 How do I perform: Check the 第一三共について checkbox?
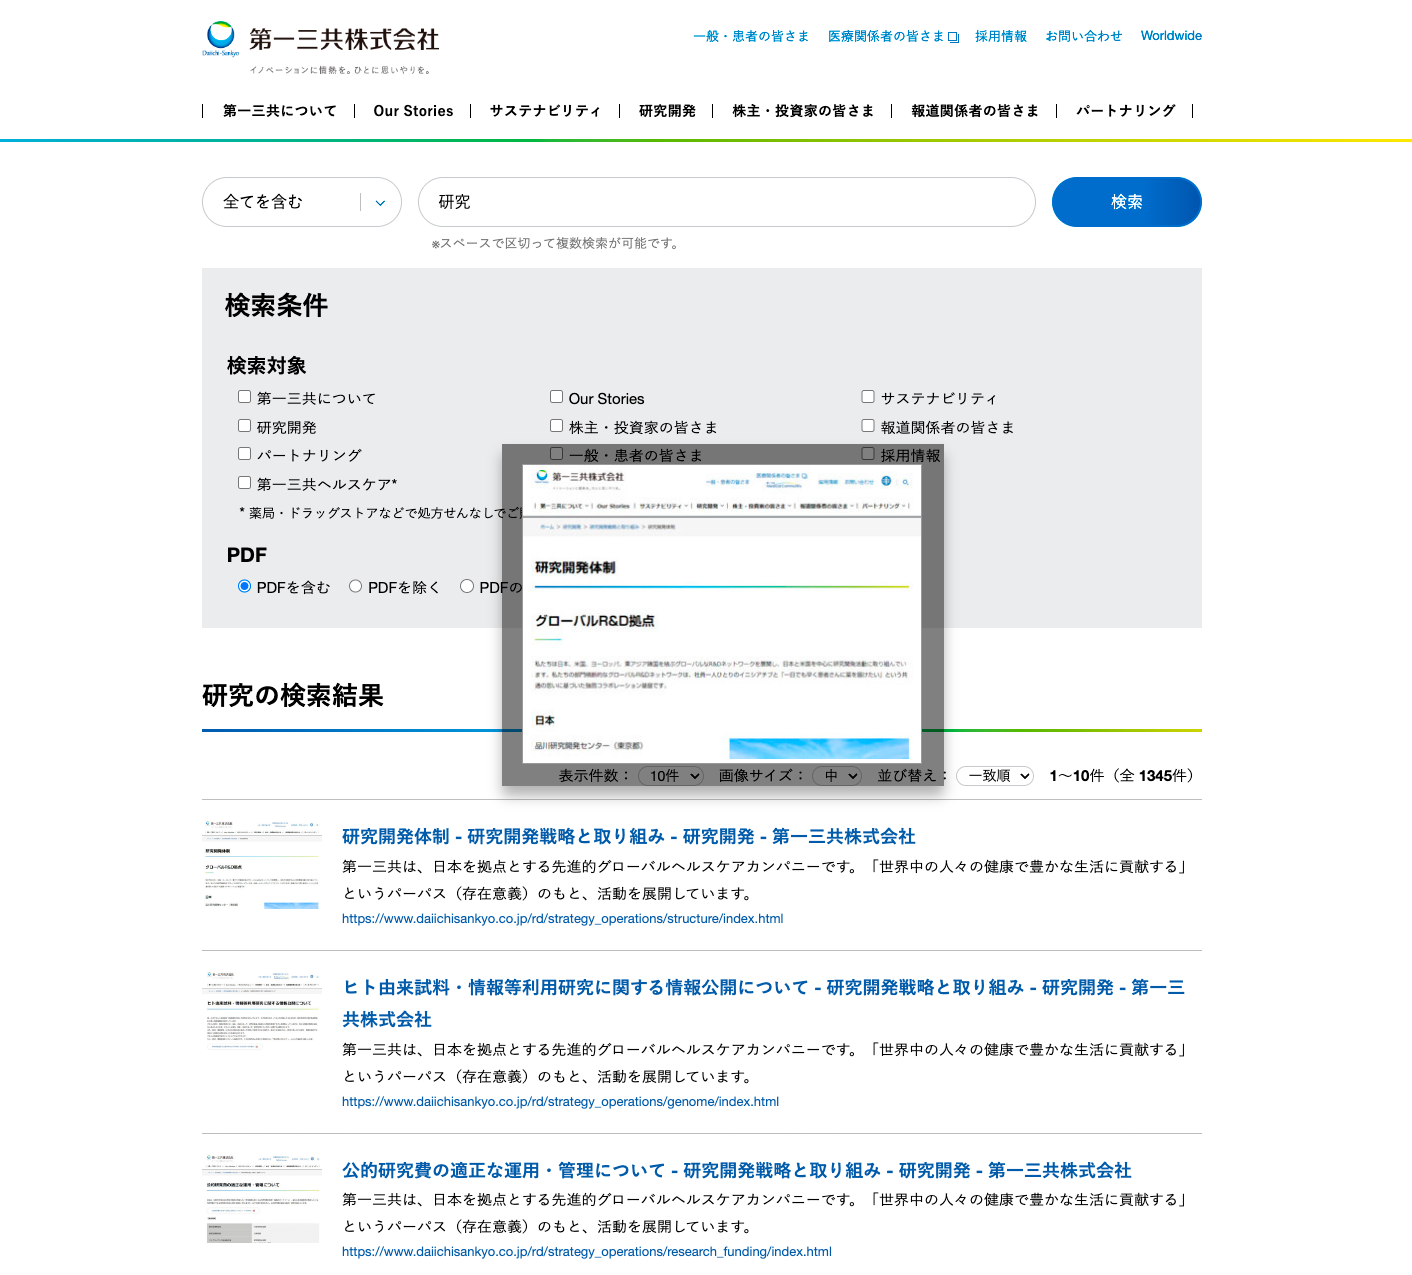click(x=244, y=397)
